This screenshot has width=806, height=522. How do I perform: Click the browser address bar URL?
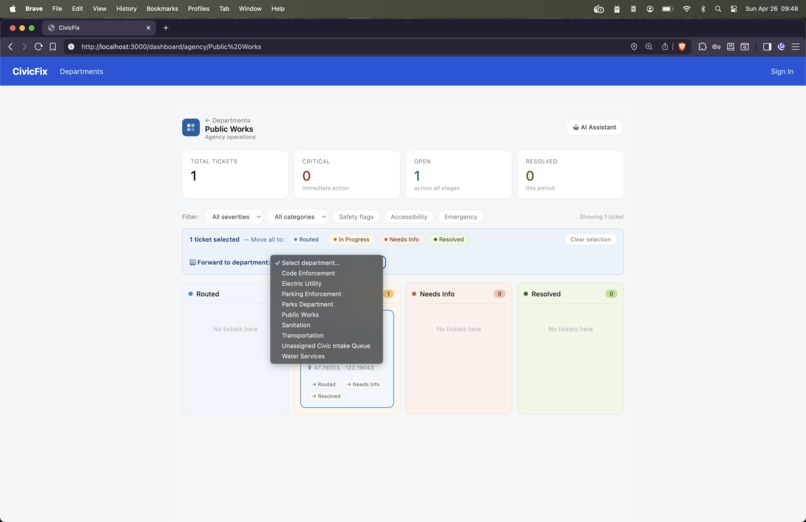click(171, 47)
